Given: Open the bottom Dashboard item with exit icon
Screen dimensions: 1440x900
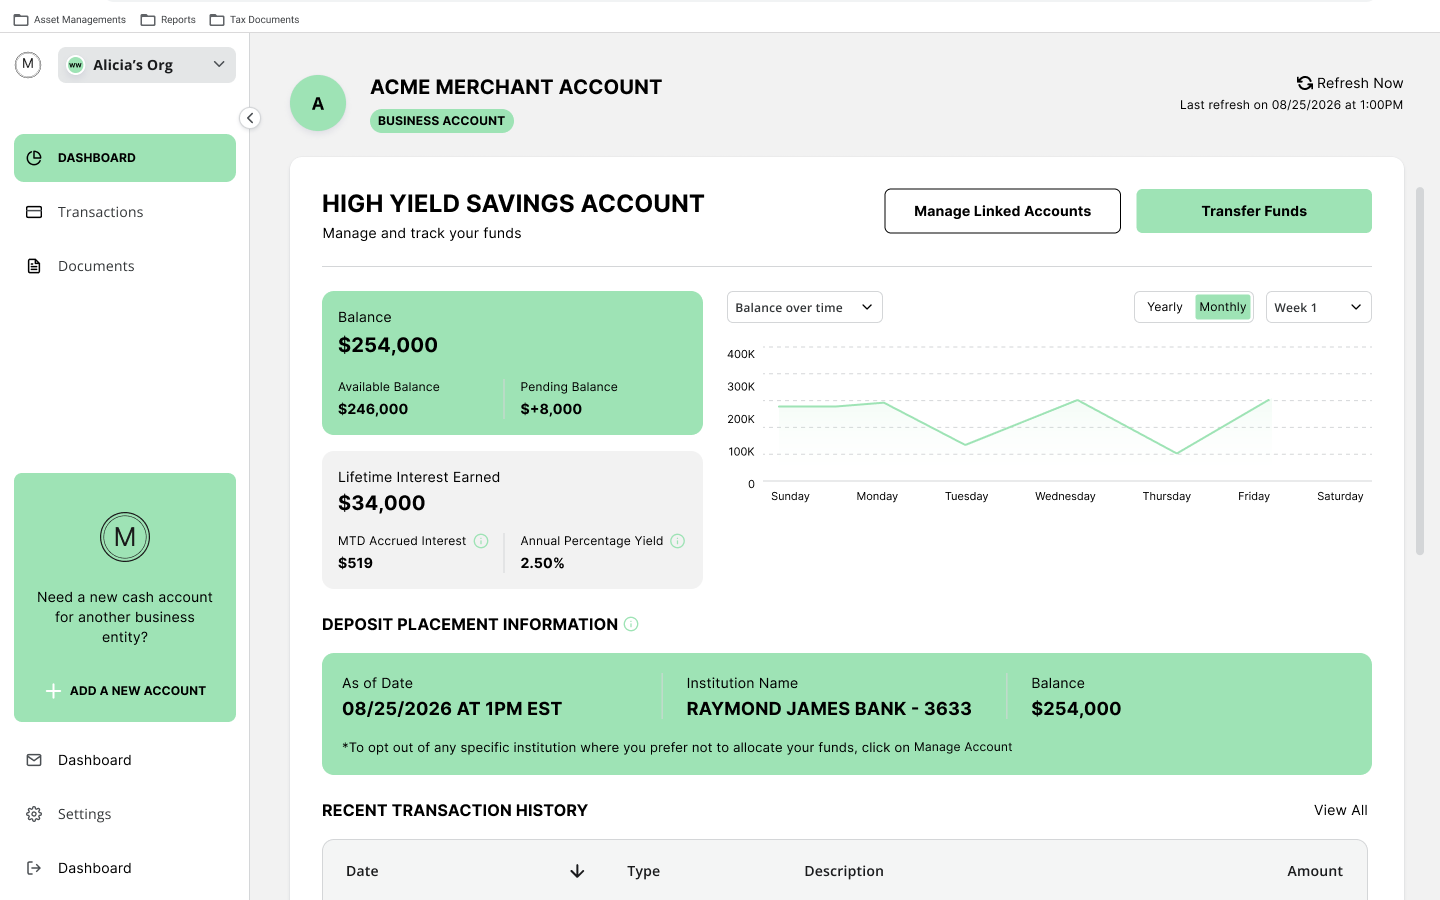Looking at the screenshot, I should click(125, 868).
